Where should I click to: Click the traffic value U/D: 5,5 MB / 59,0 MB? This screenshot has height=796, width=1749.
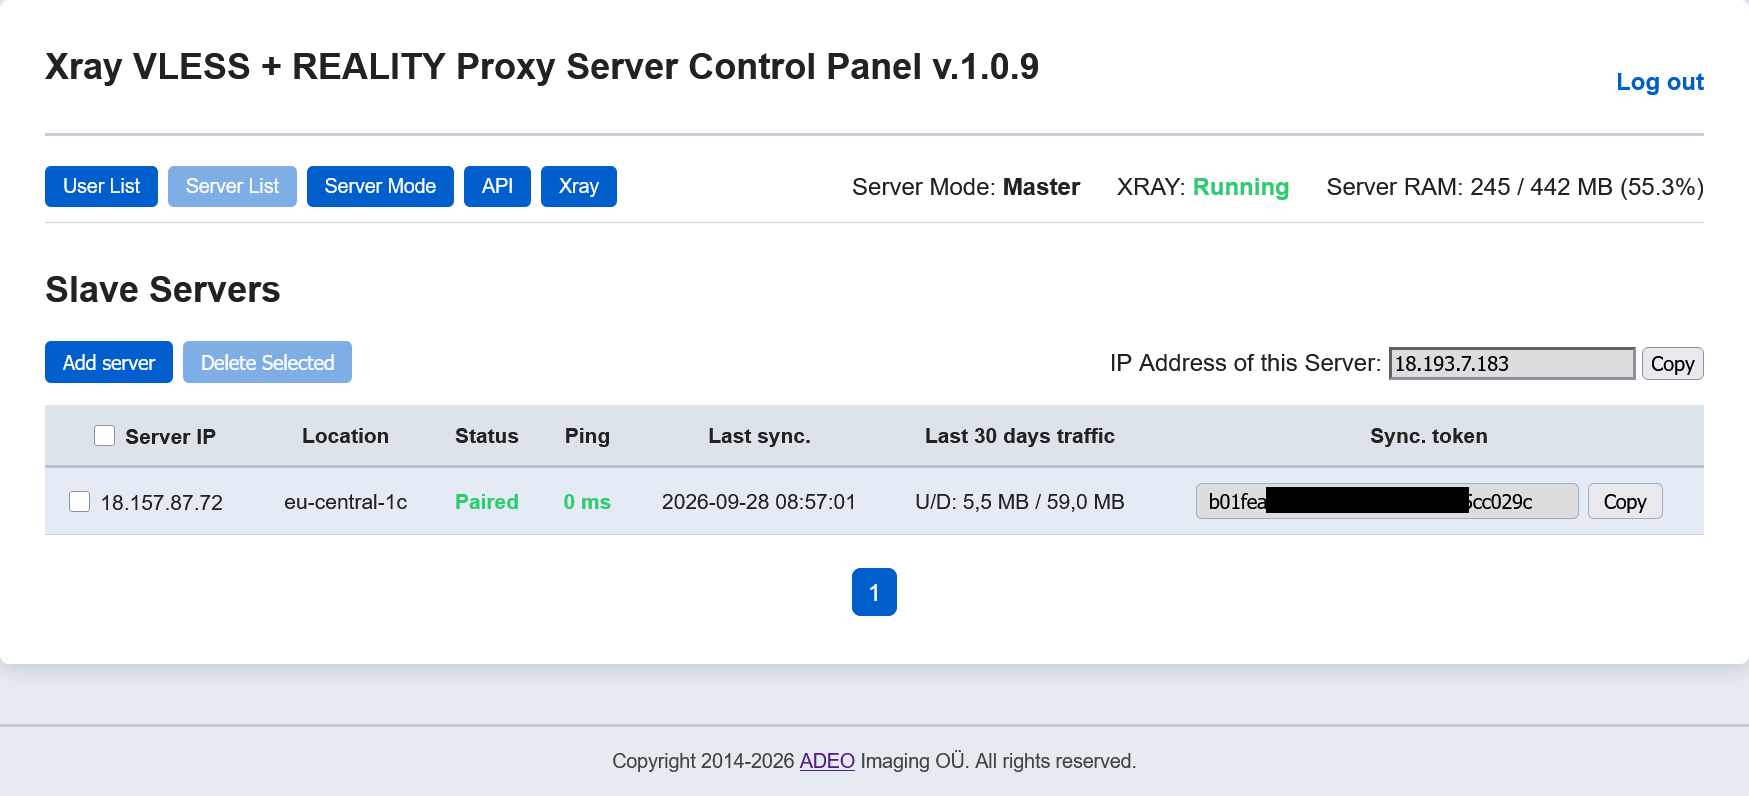click(1020, 502)
